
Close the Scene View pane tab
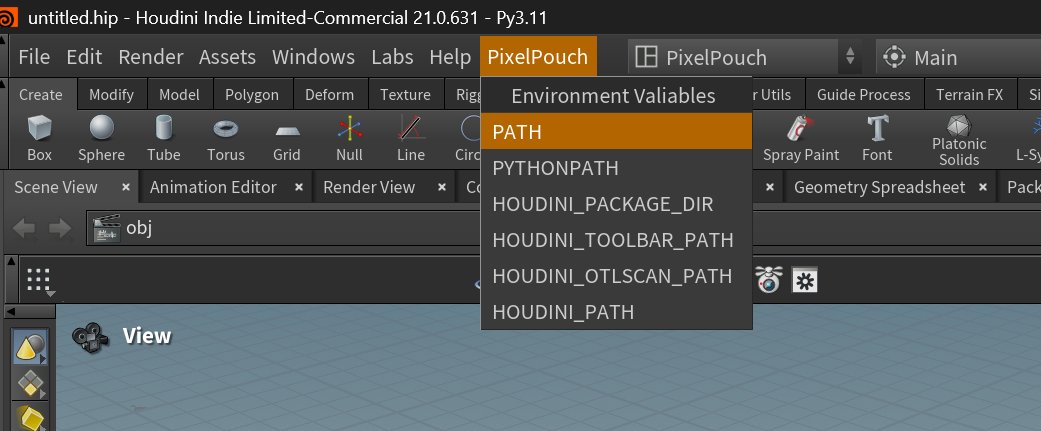pyautogui.click(x=126, y=187)
